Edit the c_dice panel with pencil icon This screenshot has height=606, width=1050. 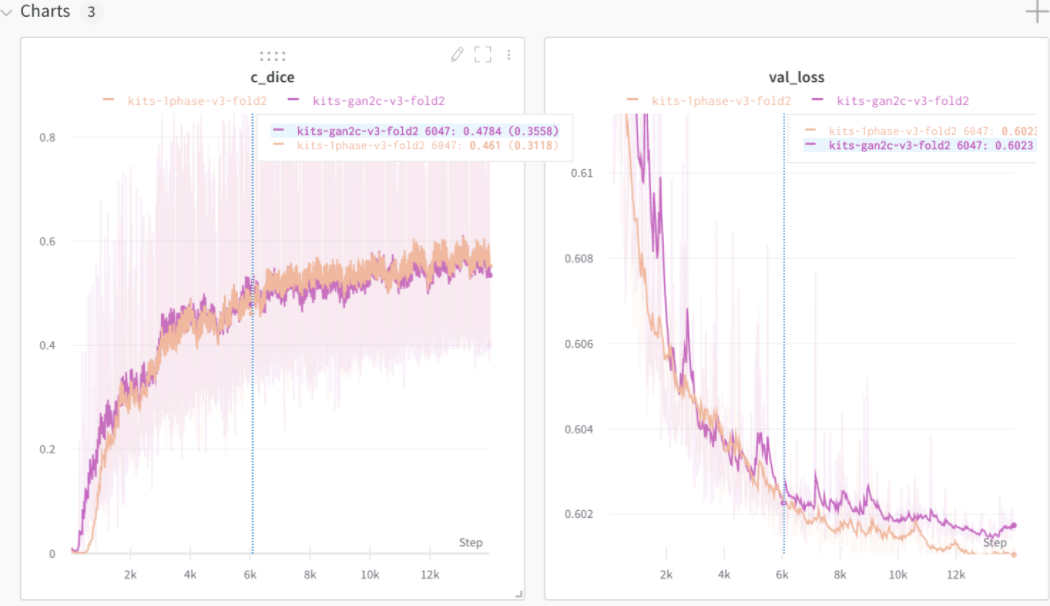point(457,54)
